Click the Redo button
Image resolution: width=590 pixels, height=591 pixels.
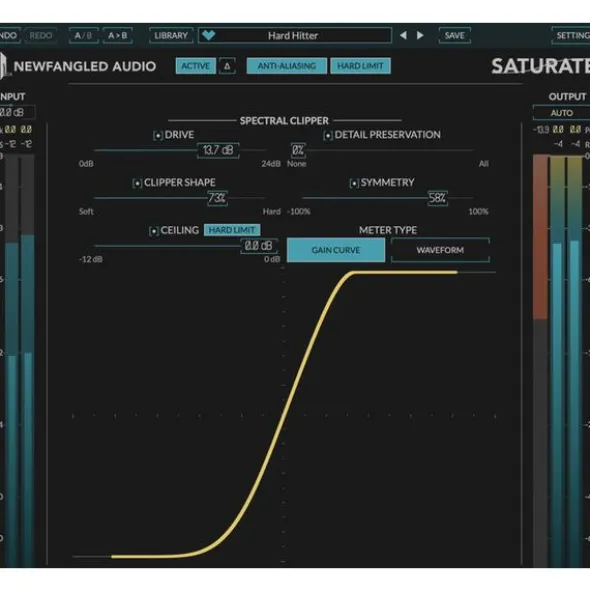tap(41, 35)
